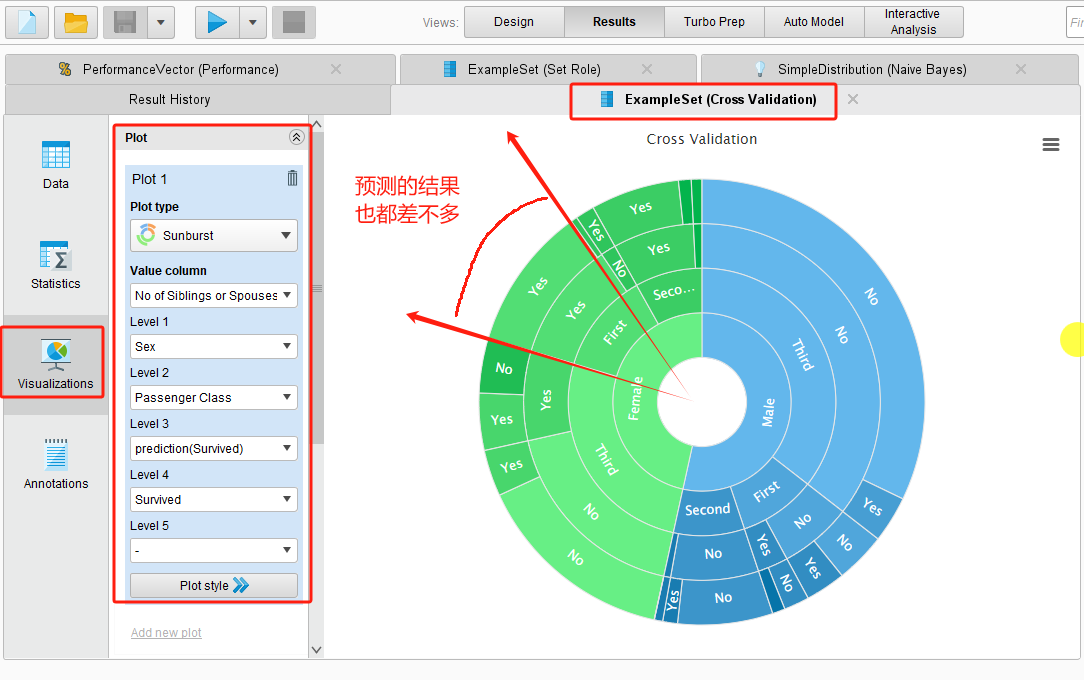Image resolution: width=1084 pixels, height=680 pixels.
Task: Select the female Seco... class segment
Action: click(673, 292)
